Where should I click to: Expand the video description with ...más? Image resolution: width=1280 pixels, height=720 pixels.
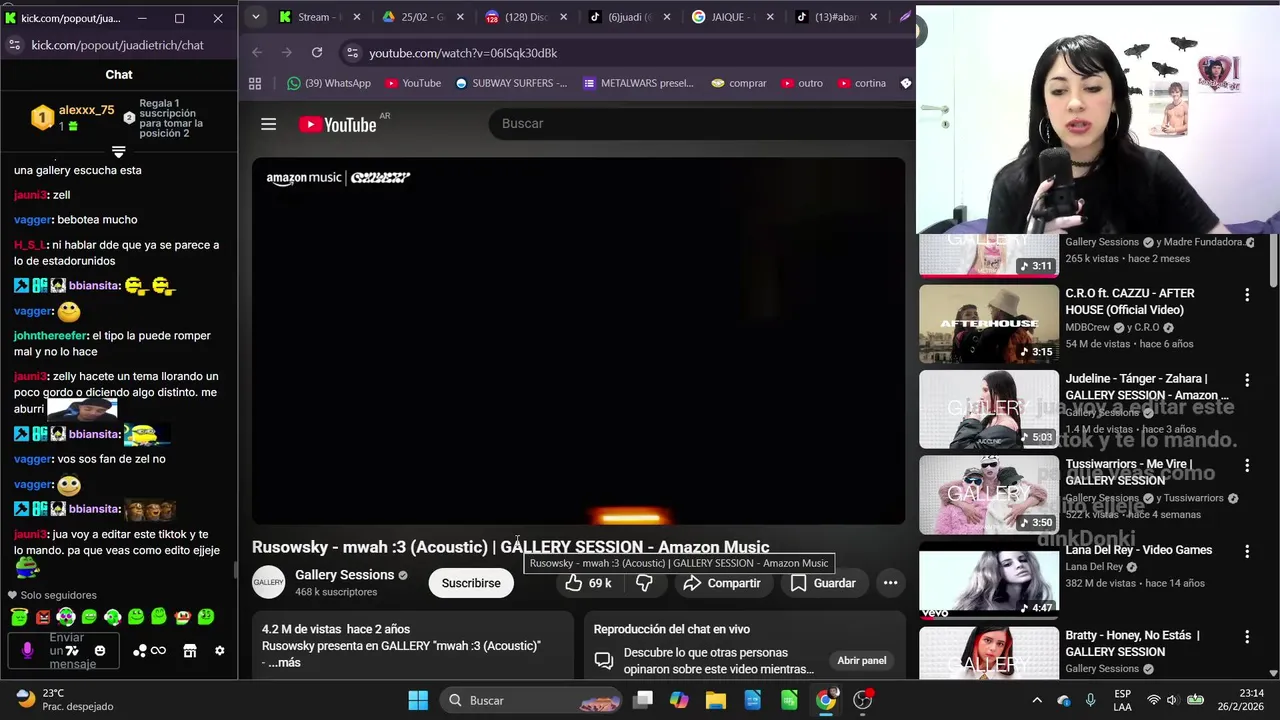(284, 663)
